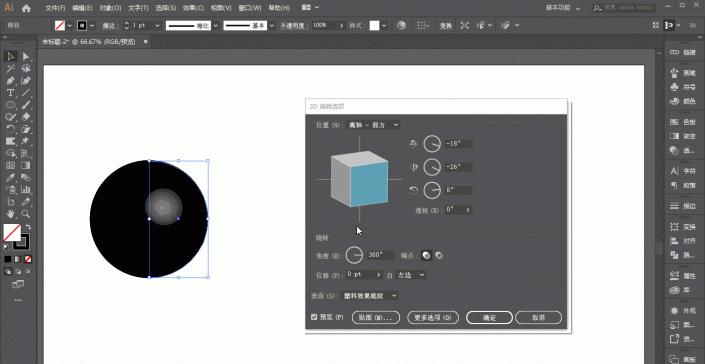Select the Magic Wand tool

coord(11,68)
